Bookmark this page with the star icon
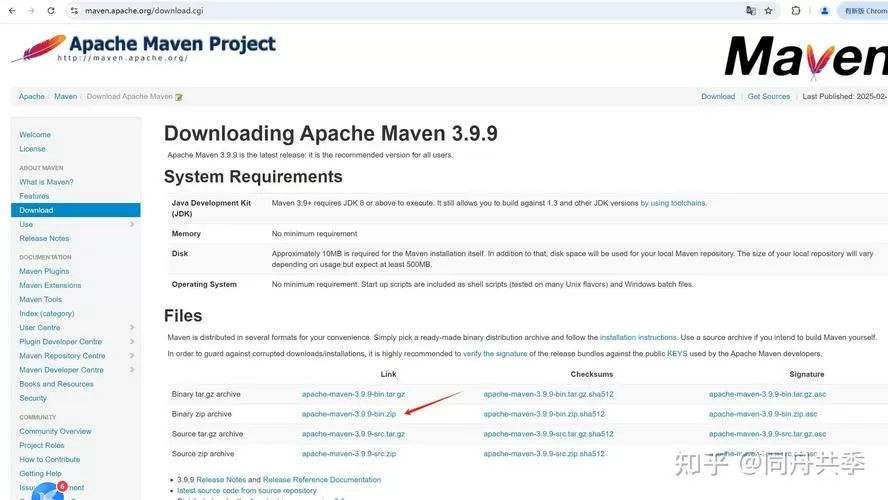 [769, 11]
